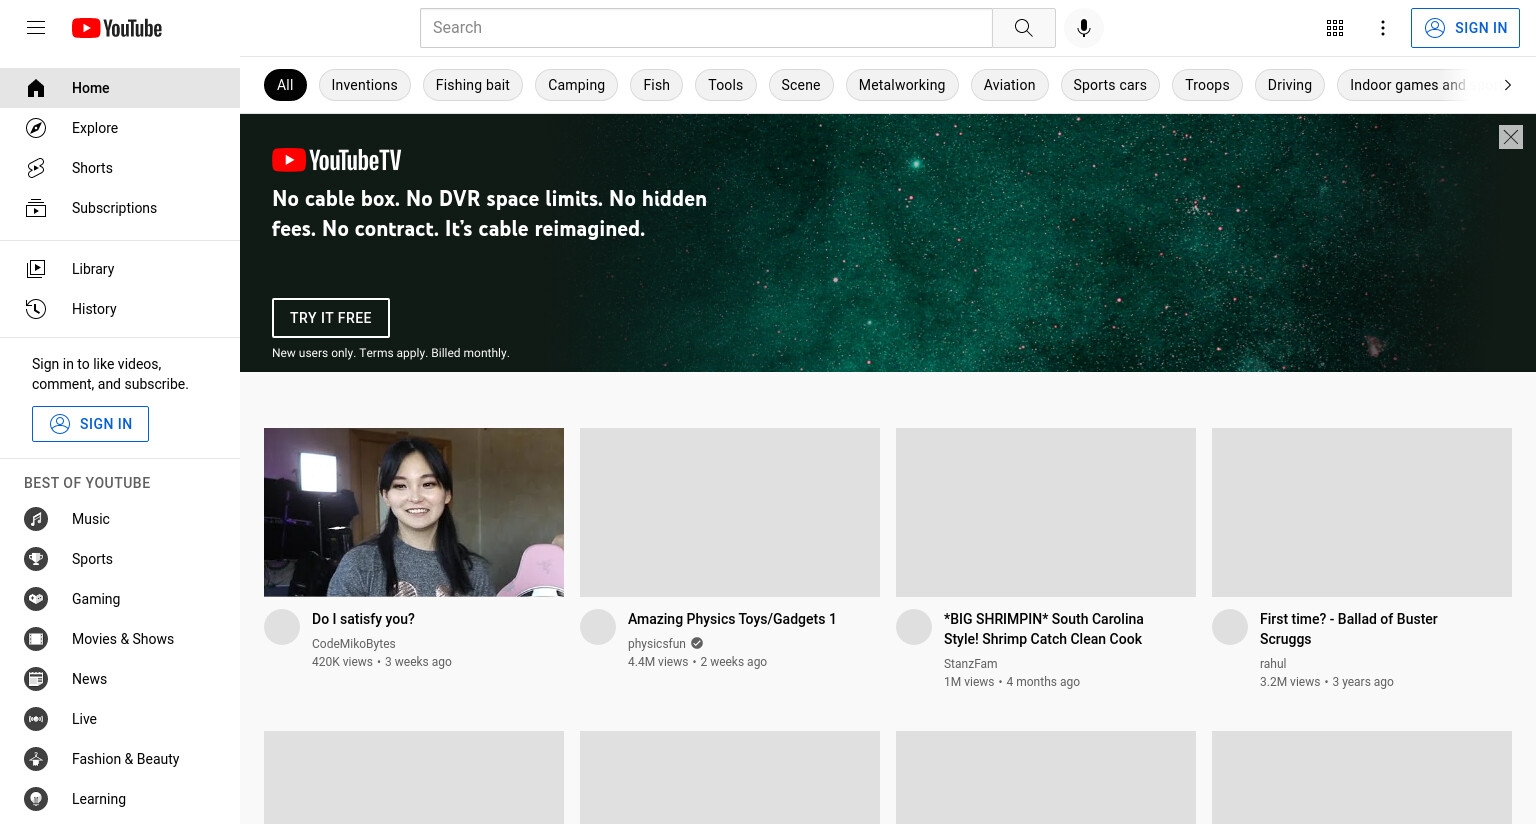Select the Indoor games filter chip
The width and height of the screenshot is (1536, 824).
point(1407,85)
